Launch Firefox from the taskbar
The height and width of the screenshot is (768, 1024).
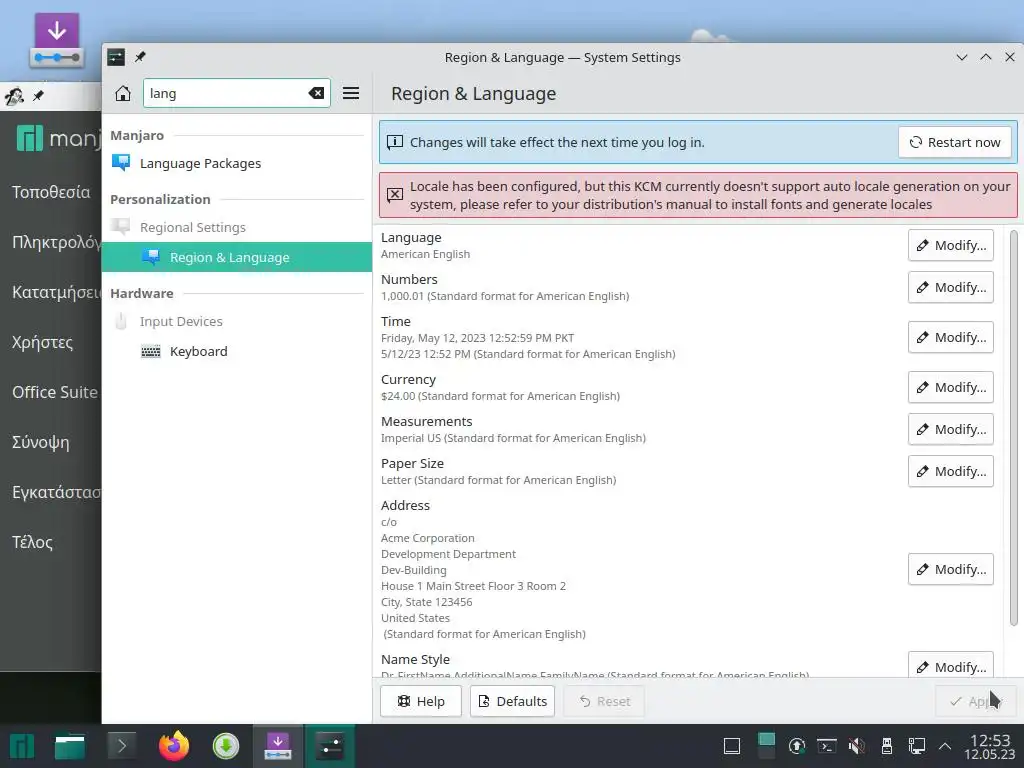[x=174, y=746]
